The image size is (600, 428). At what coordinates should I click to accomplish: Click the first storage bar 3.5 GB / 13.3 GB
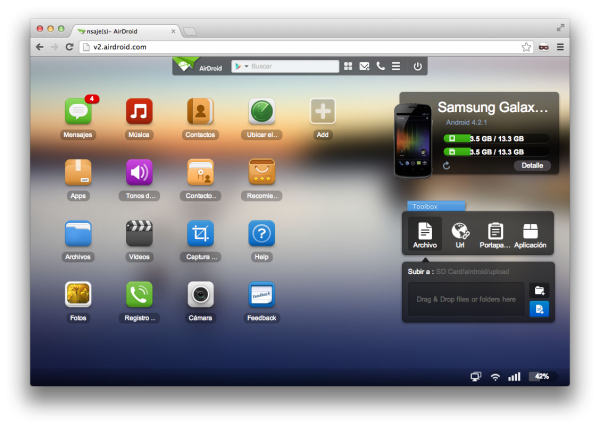[x=496, y=138]
